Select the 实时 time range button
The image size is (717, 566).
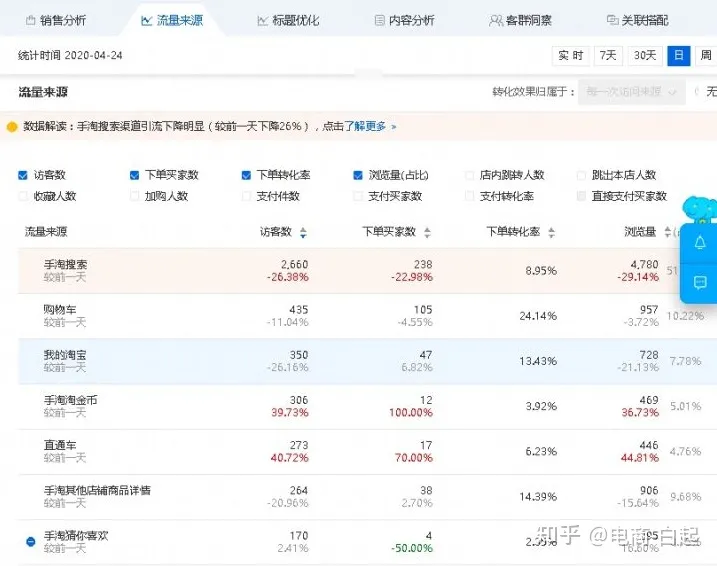(571, 56)
